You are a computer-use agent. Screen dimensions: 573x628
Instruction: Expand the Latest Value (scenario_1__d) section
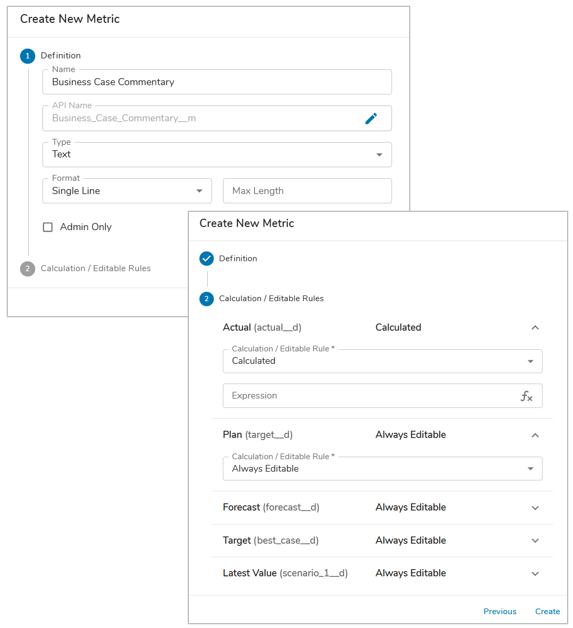[535, 574]
